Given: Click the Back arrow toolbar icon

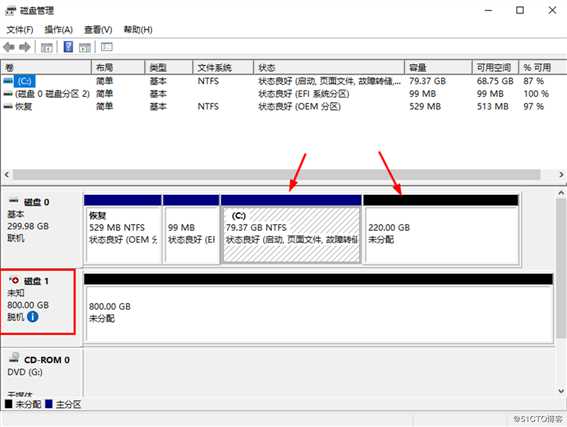Looking at the screenshot, I should (9, 47).
